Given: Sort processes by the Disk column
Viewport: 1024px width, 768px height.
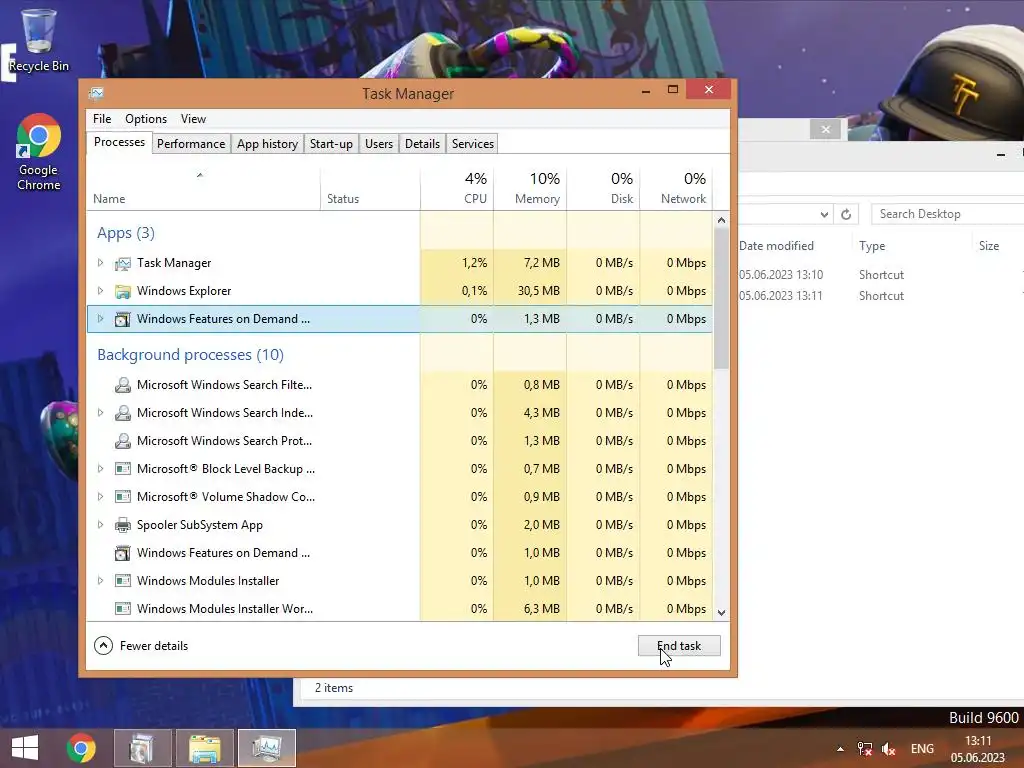Looking at the screenshot, I should tap(603, 189).
